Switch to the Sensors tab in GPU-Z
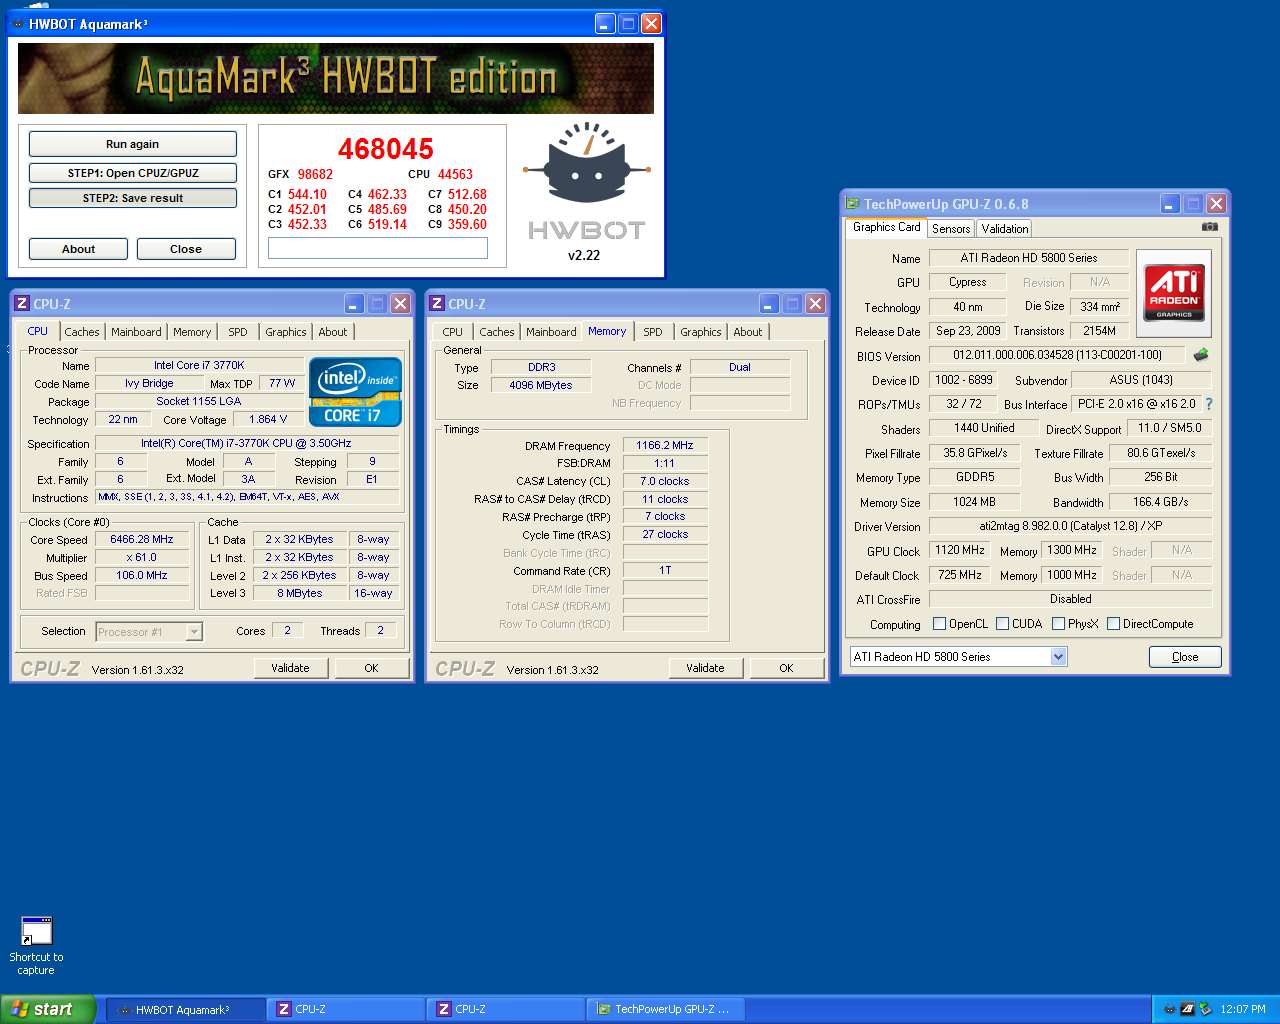 951,229
